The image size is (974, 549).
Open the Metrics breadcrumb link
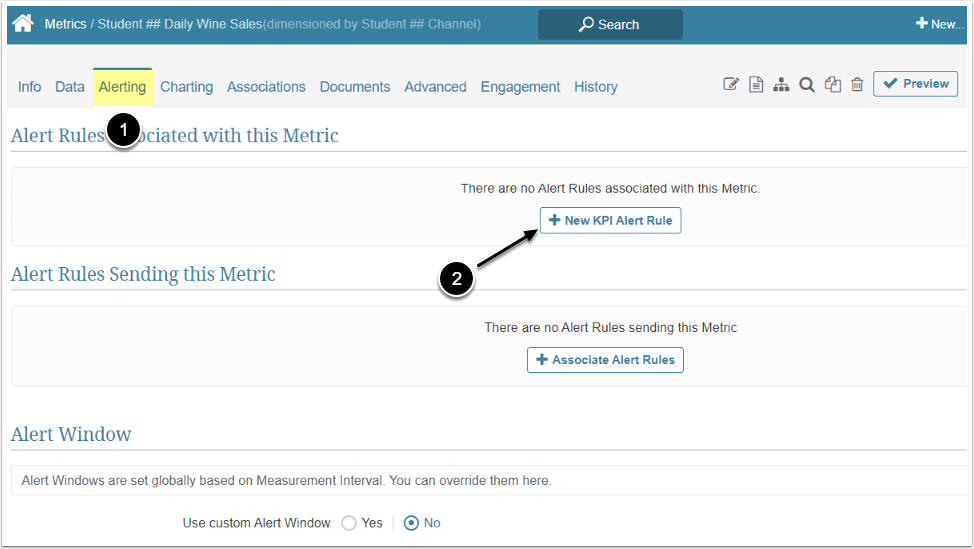pyautogui.click(x=65, y=24)
